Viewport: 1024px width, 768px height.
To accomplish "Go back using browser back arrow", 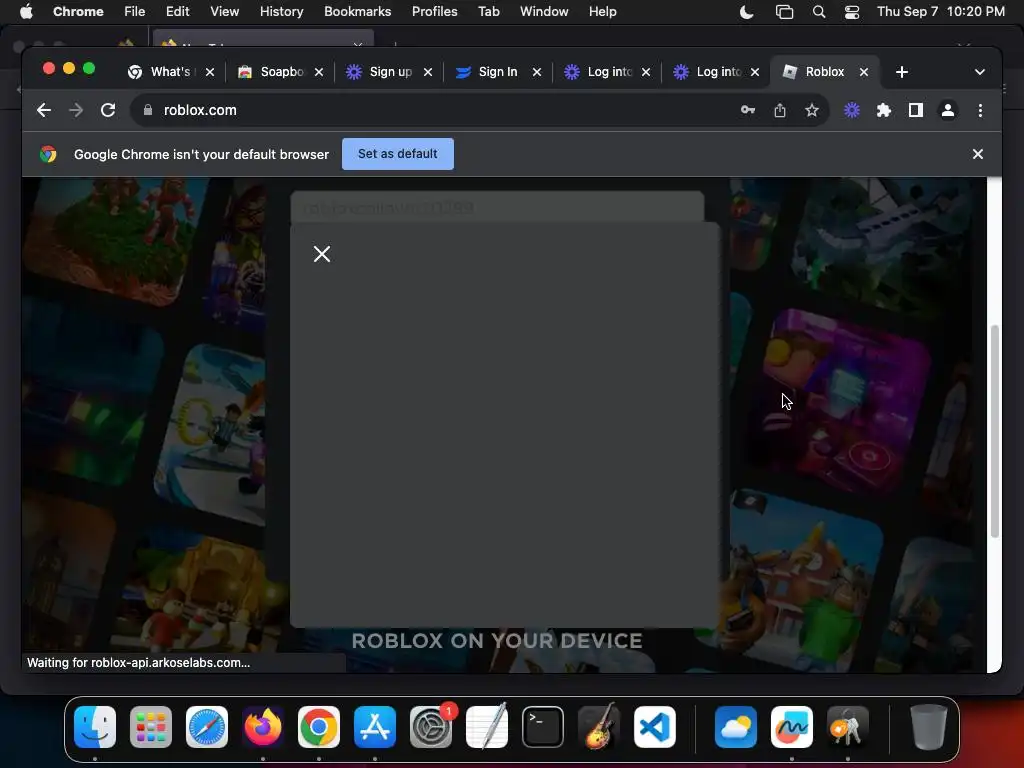I will pyautogui.click(x=44, y=110).
